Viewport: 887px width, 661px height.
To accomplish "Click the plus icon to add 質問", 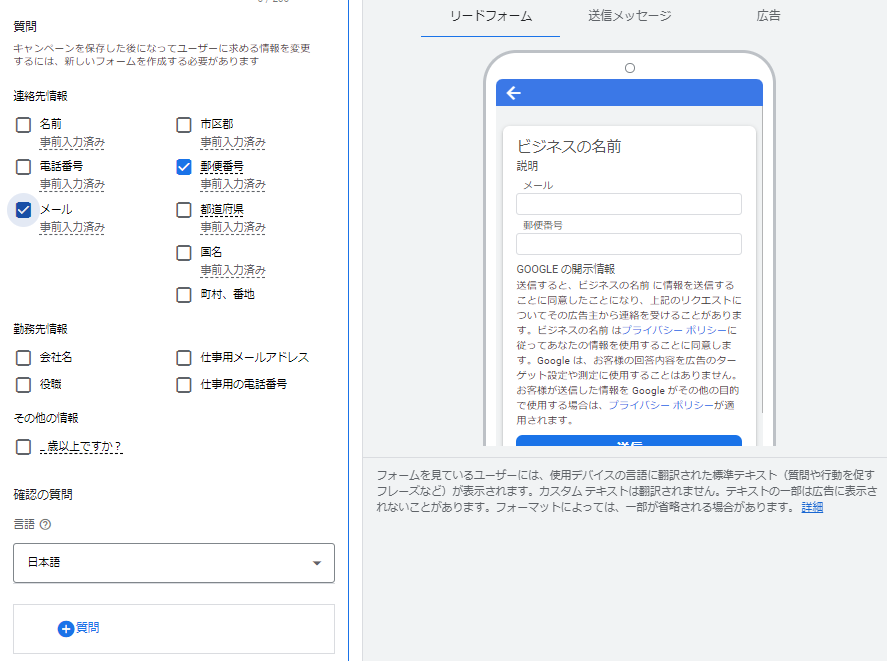I will [x=66, y=628].
